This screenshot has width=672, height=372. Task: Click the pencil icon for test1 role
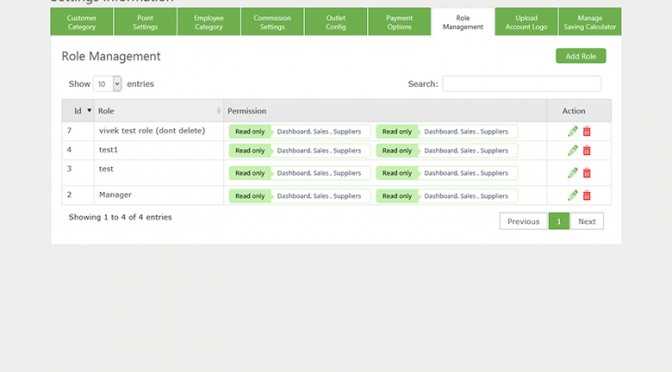coord(573,150)
